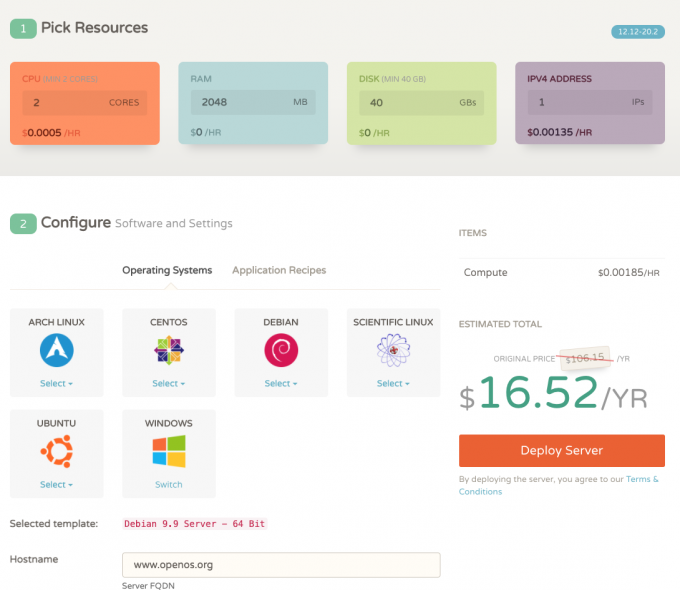This screenshot has height=590, width=680.
Task: Click the Switch link under Windows
Action: click(169, 485)
